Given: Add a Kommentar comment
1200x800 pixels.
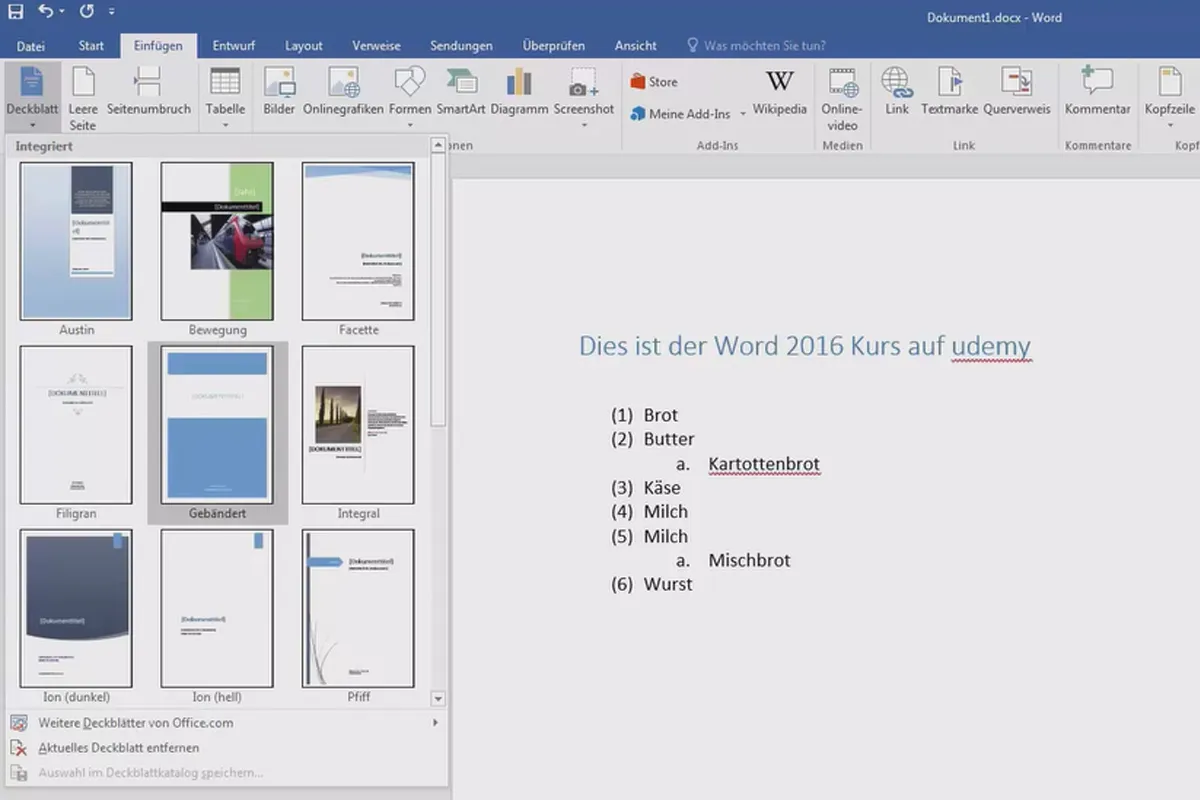Looking at the screenshot, I should pos(1097,90).
